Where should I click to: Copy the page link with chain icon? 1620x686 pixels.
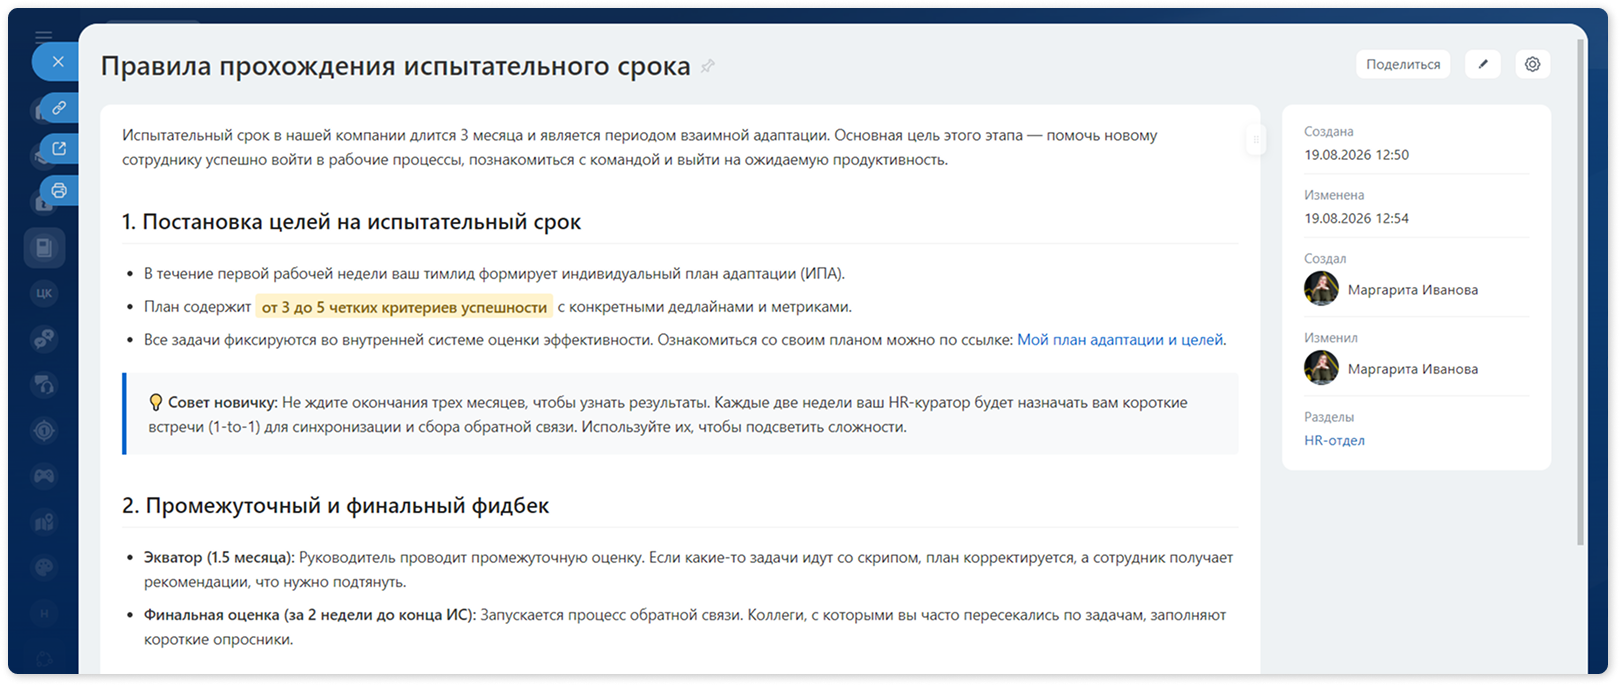tap(59, 107)
